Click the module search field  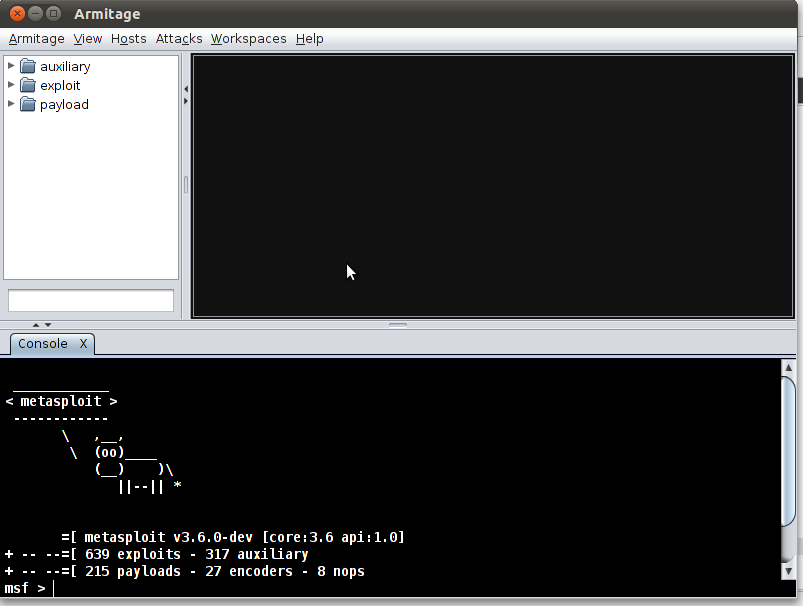click(91, 301)
